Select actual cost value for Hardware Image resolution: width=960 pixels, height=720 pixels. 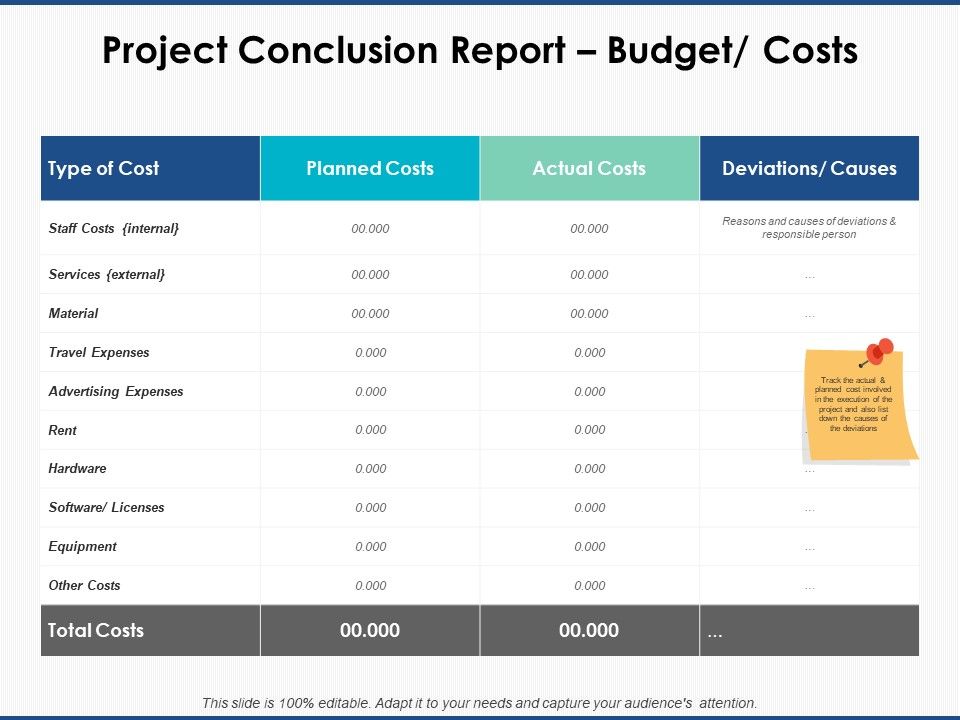click(590, 468)
